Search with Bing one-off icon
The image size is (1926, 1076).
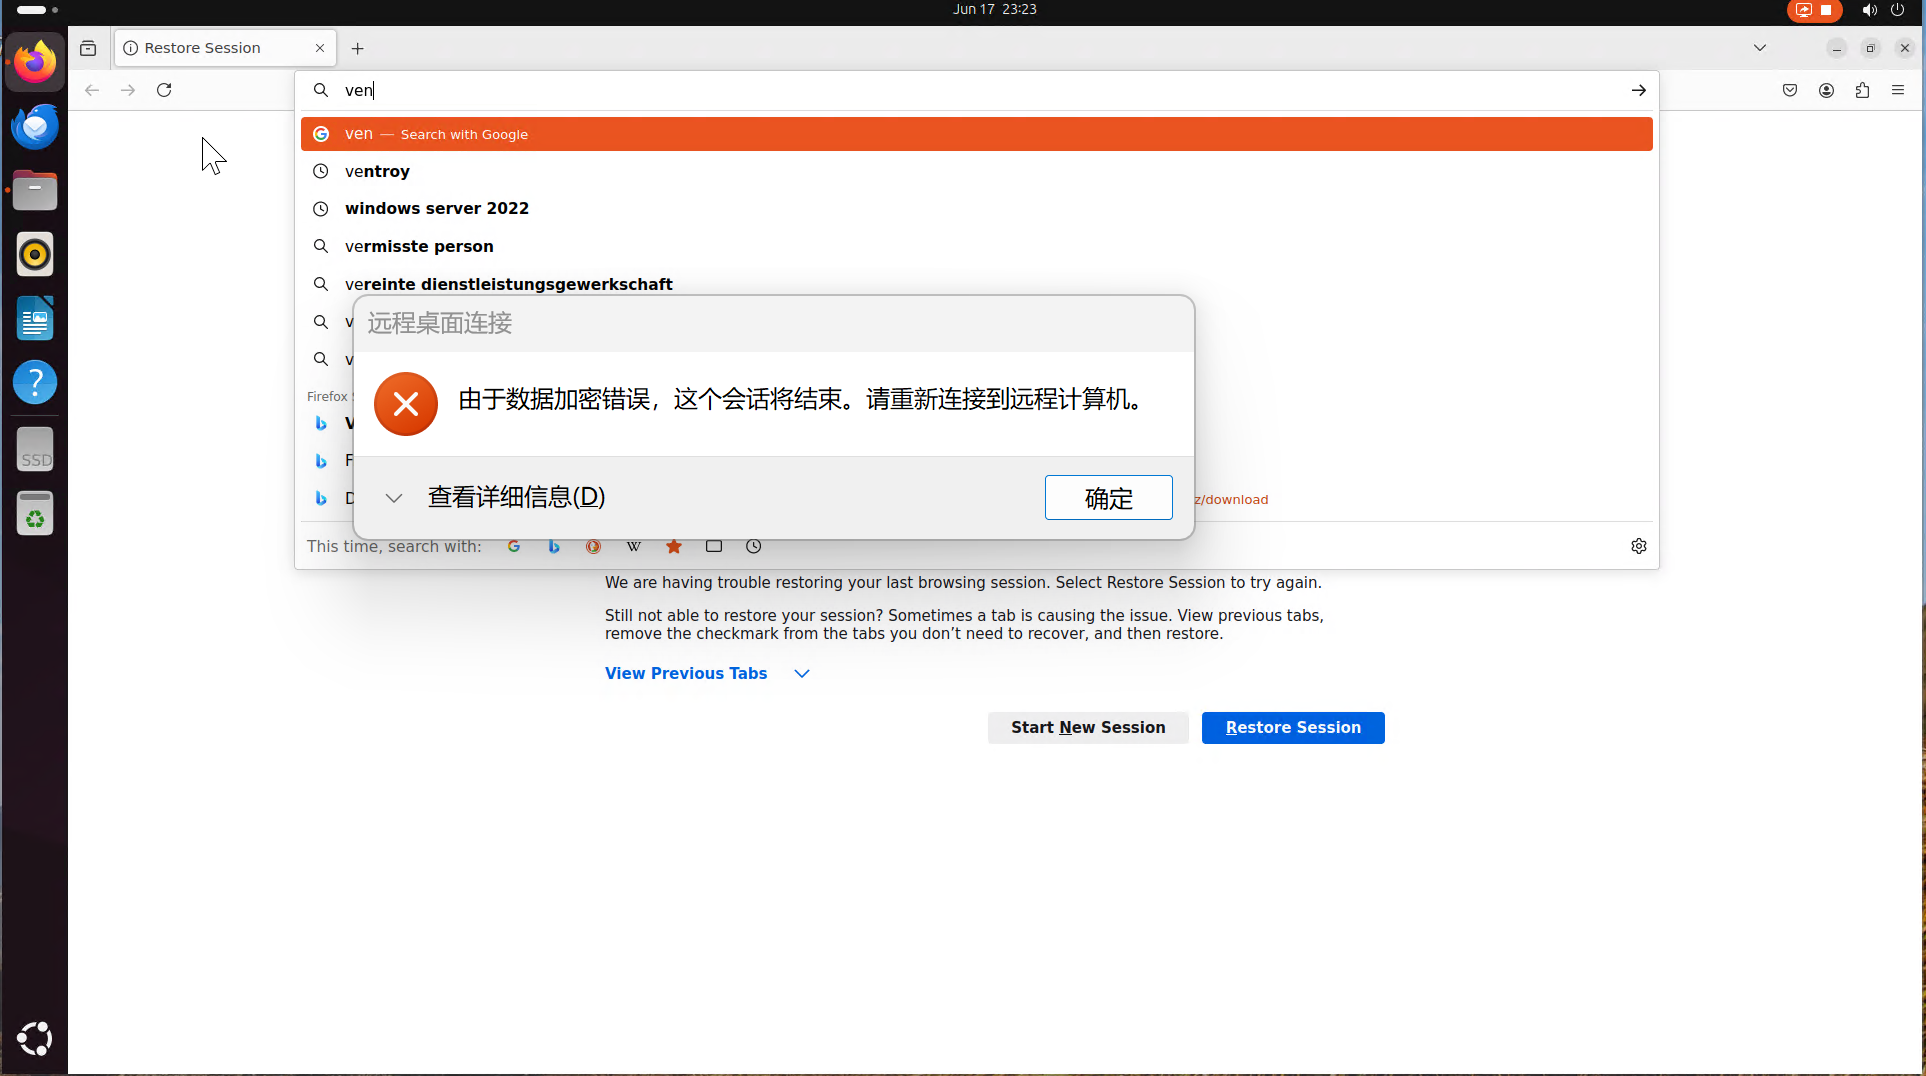pos(553,546)
